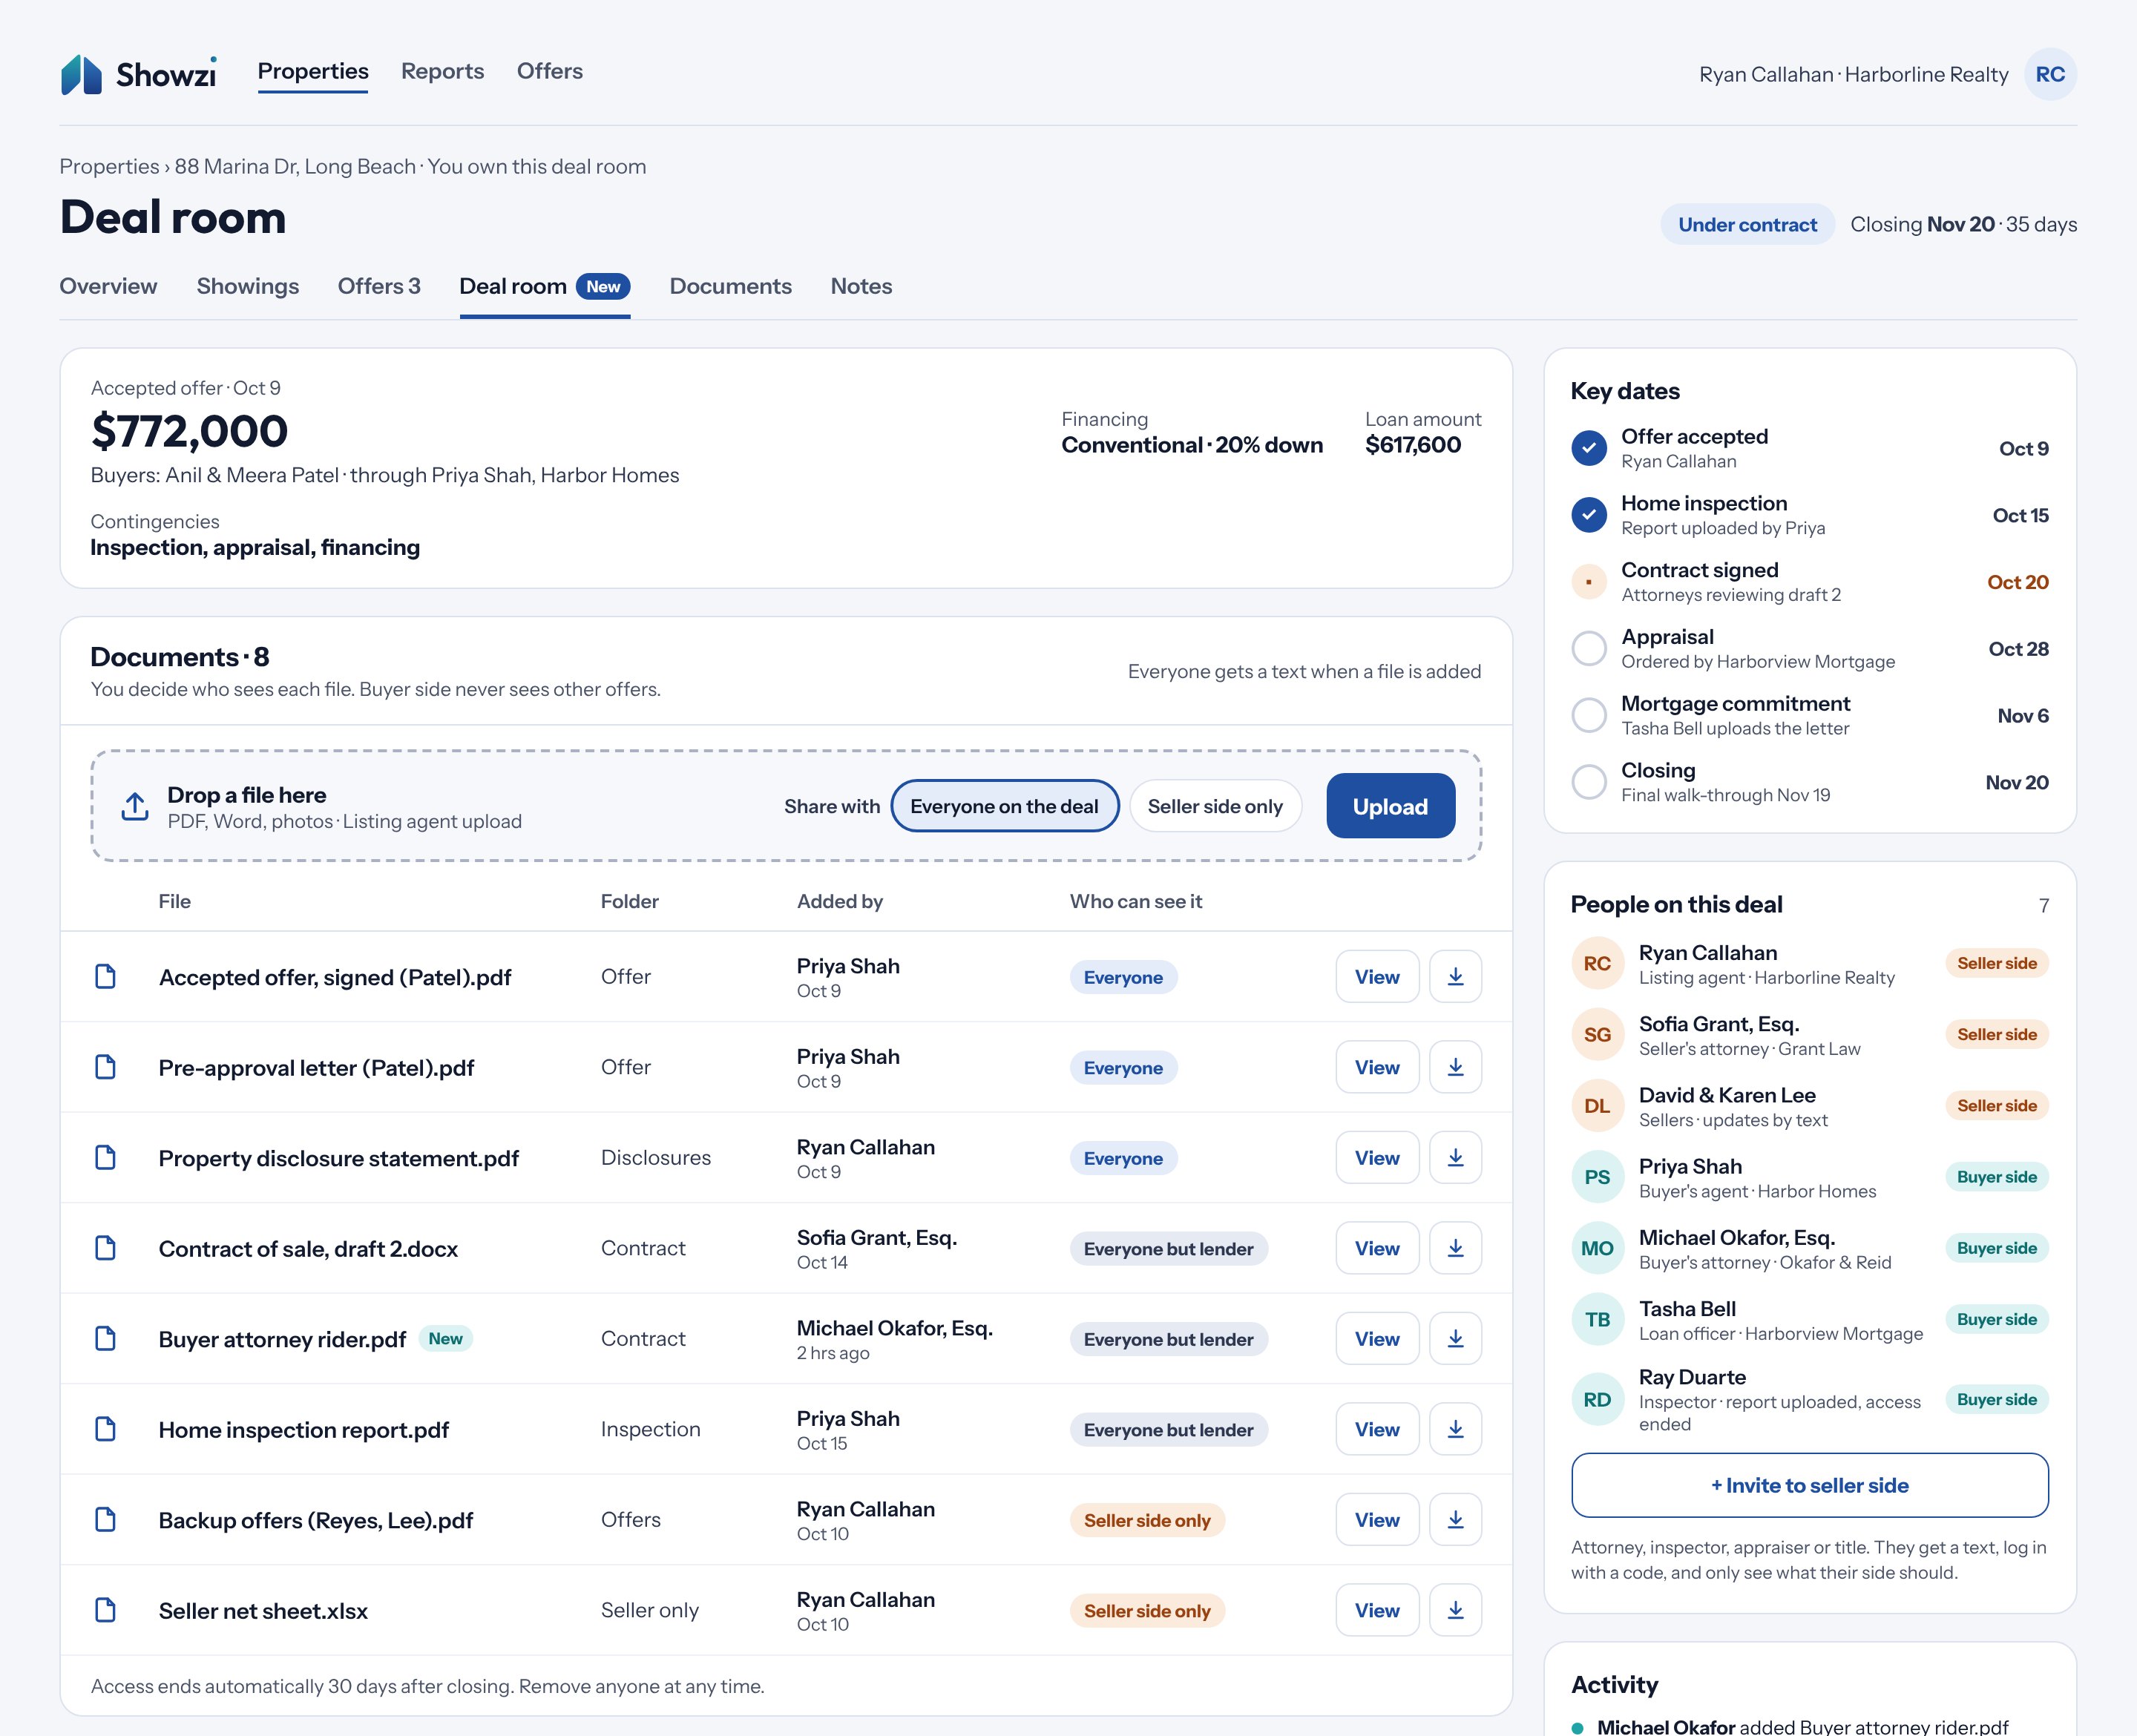2137x1736 pixels.
Task: Open Properties breadcrumb link
Action: tap(109, 166)
